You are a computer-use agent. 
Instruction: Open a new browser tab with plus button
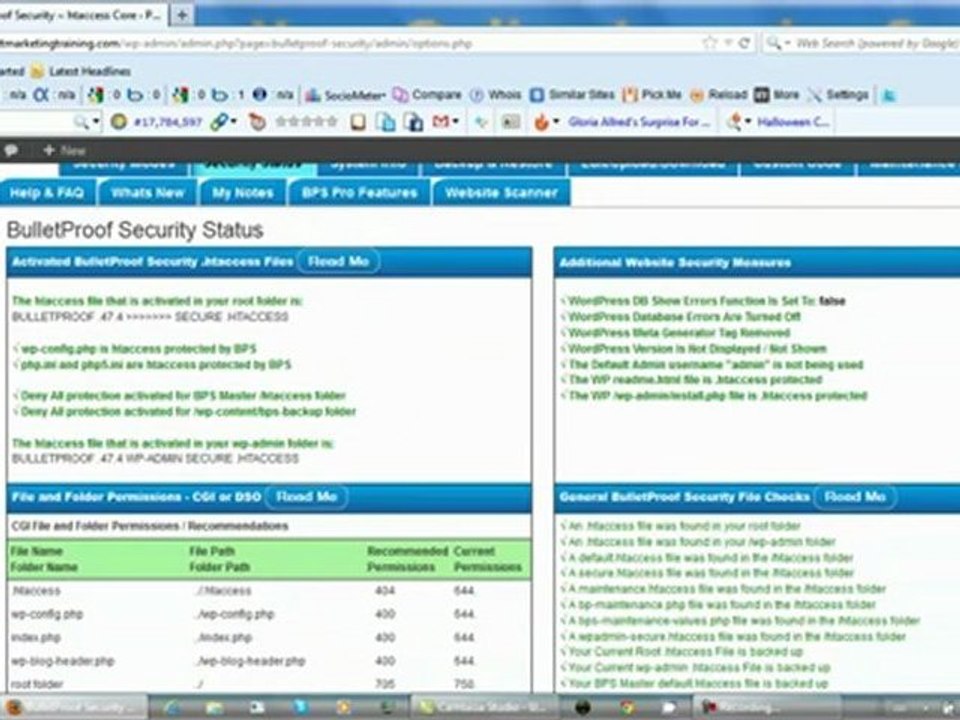(181, 15)
